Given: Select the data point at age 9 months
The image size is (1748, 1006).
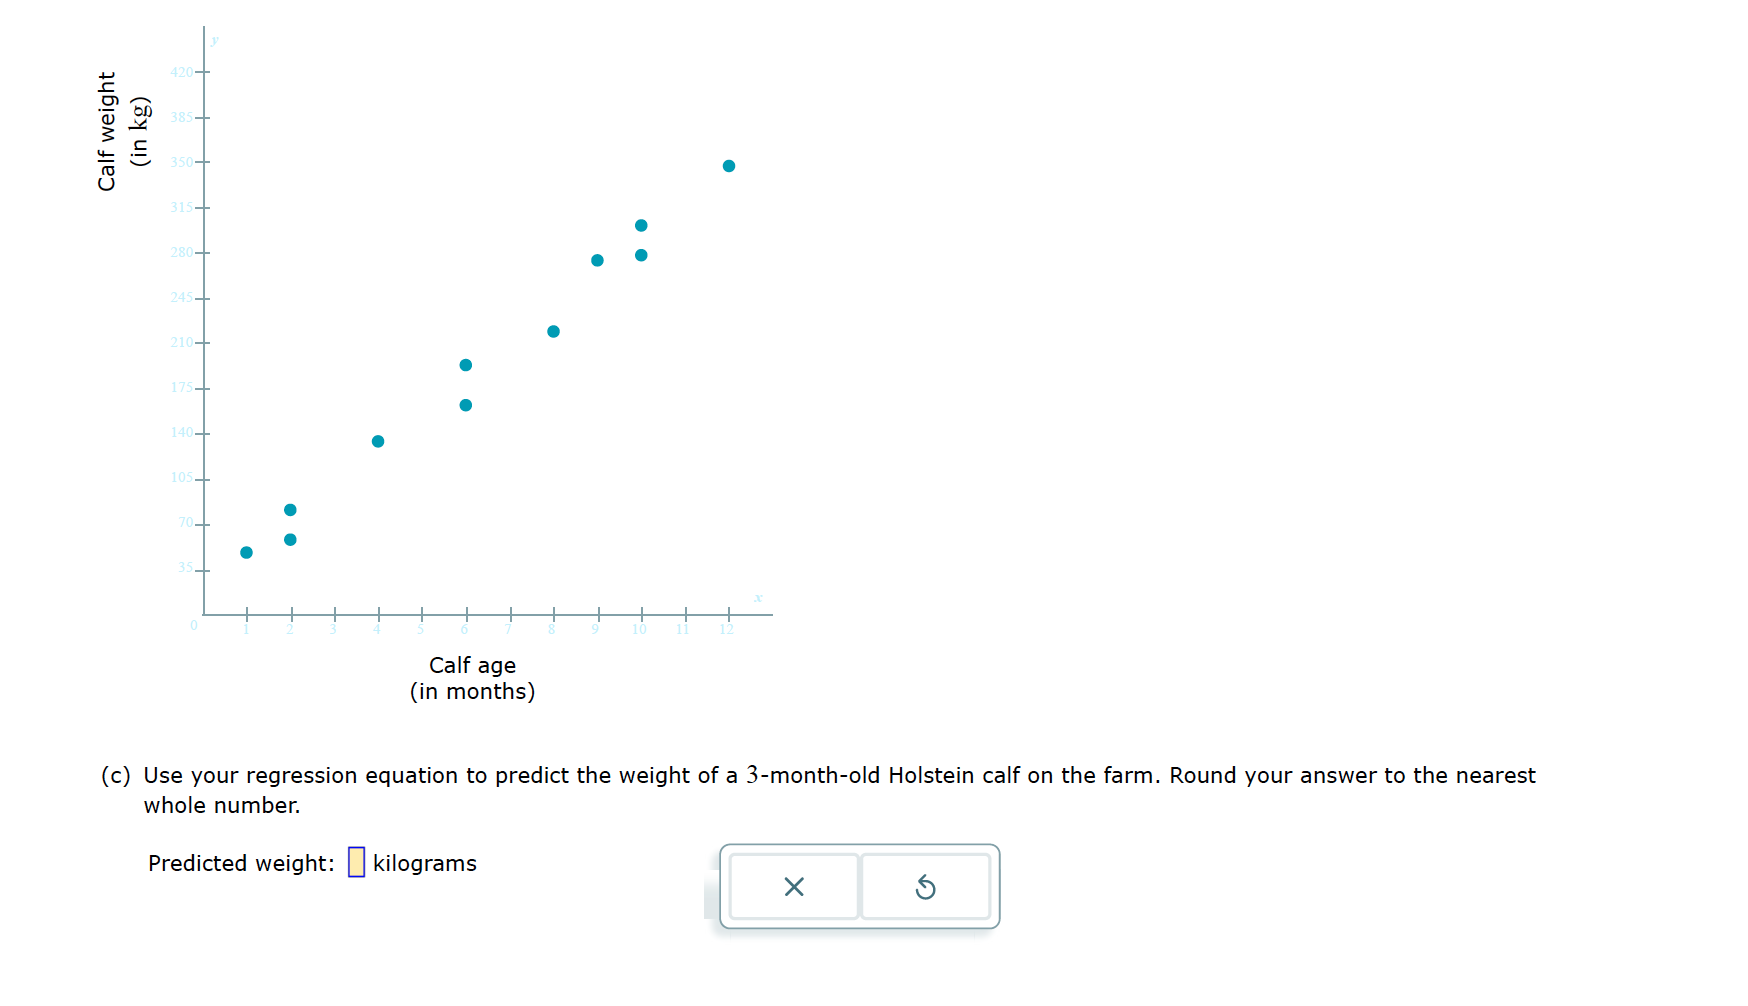Looking at the screenshot, I should click(x=596, y=260).
